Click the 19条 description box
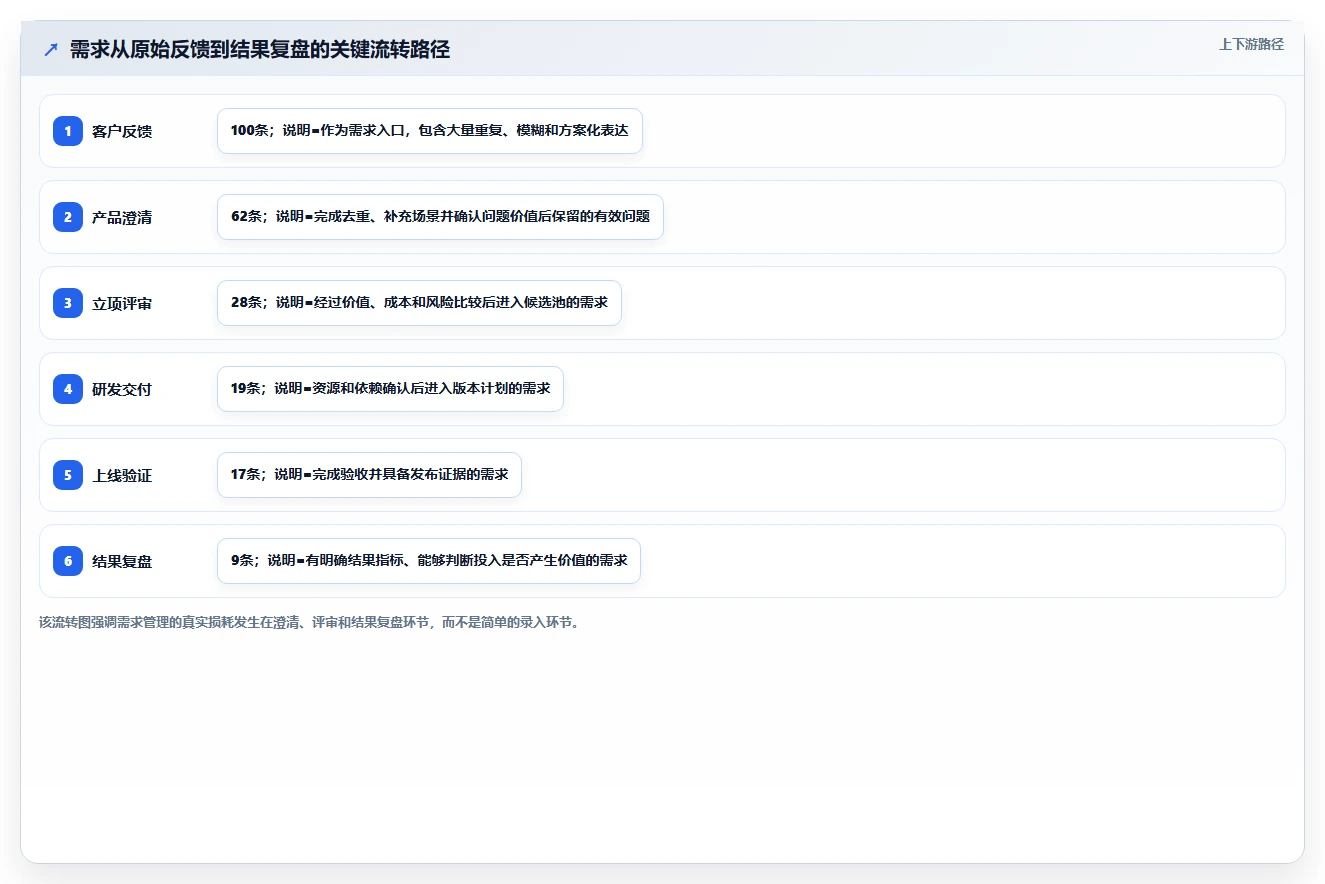The width and height of the screenshot is (1325, 884). (390, 389)
